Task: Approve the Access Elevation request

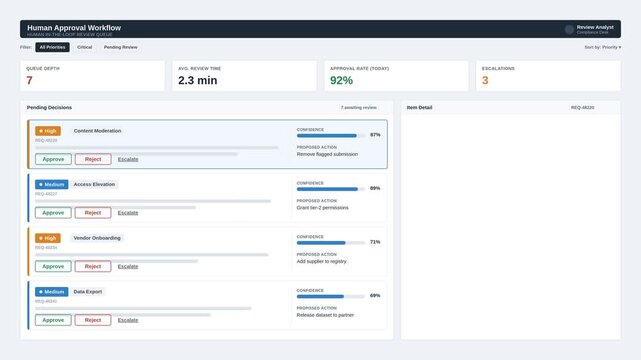Action: point(53,212)
